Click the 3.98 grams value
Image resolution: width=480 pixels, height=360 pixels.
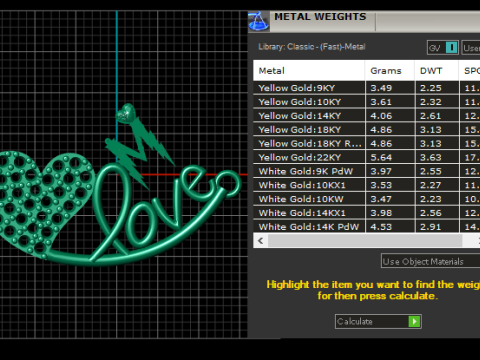381,213
